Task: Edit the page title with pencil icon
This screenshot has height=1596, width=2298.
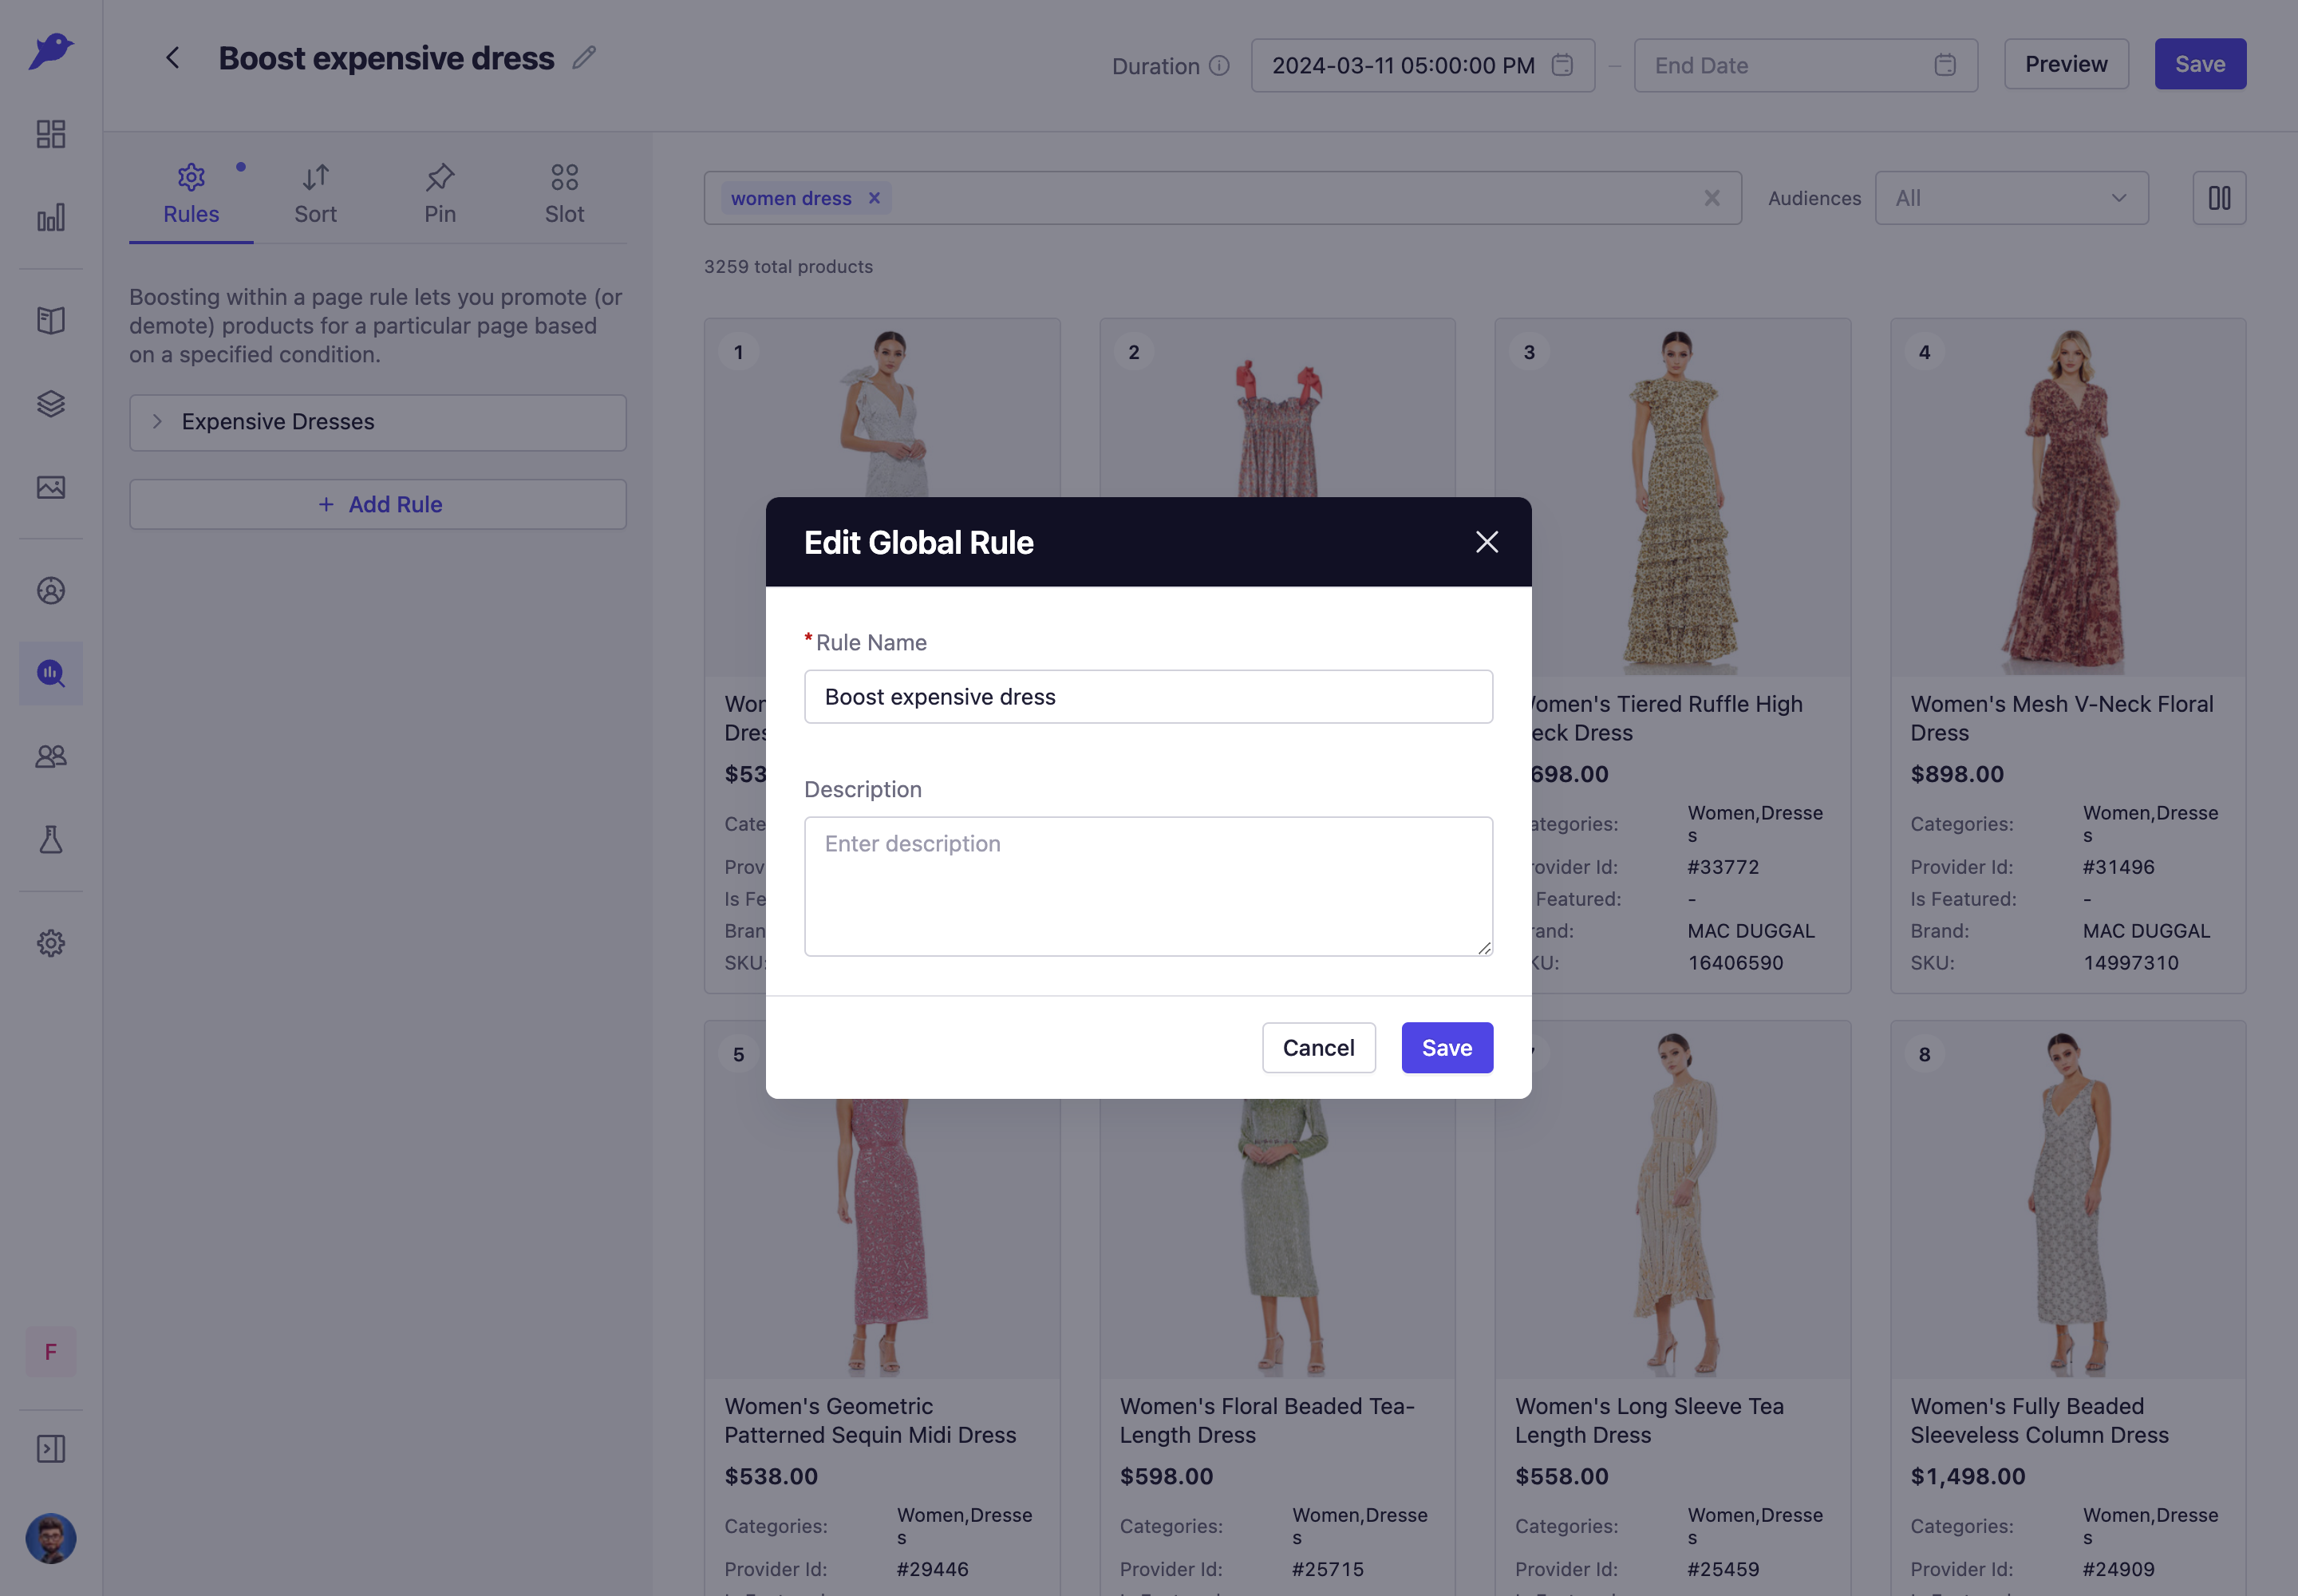Action: click(585, 58)
